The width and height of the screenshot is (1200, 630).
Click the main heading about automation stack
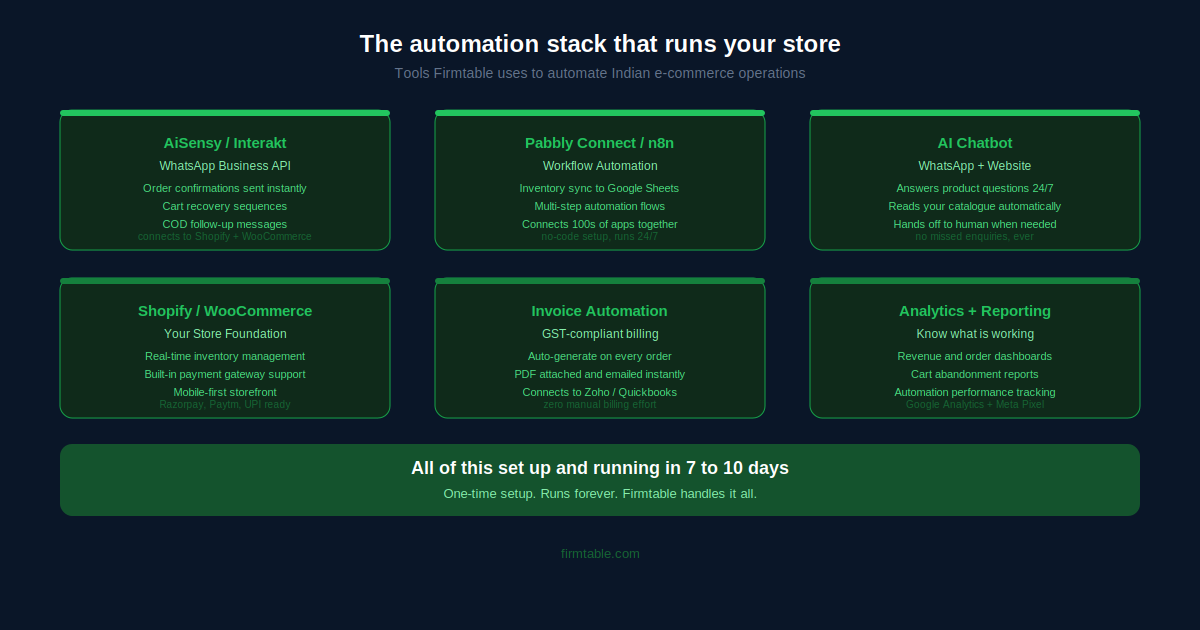click(600, 44)
